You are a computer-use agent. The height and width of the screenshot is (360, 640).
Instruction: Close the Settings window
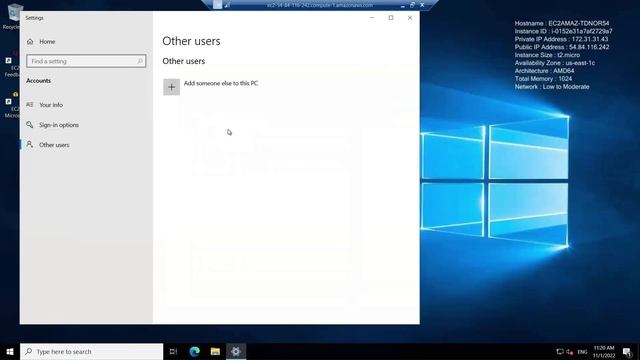tap(410, 18)
